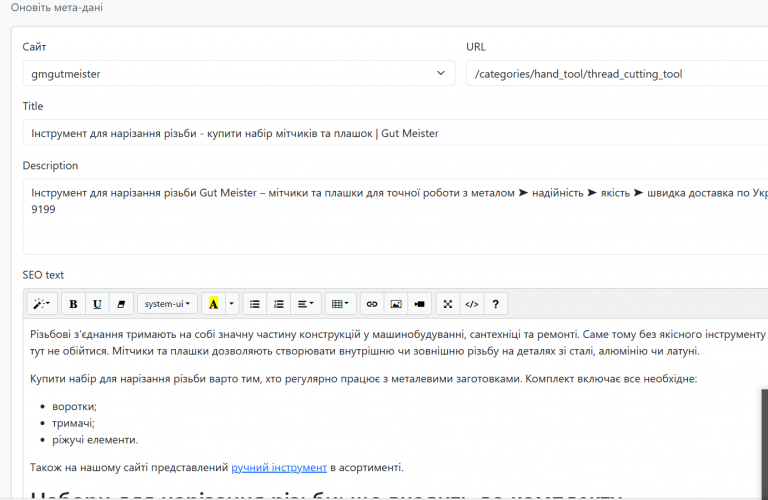
Task: Click paragraph starting 'Різьбові з'єднання тримають'
Action: [x=397, y=343]
